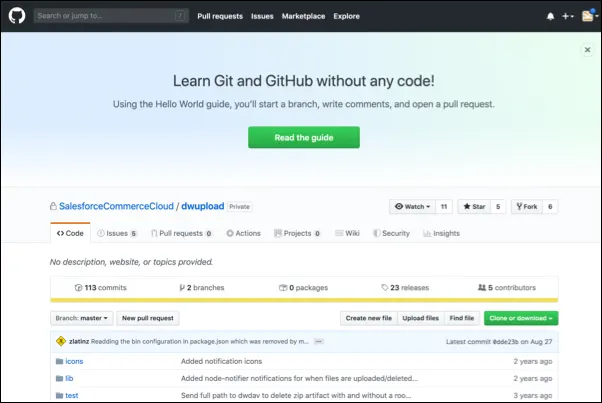Open the latest commit message Readding the bin

tap(200, 341)
